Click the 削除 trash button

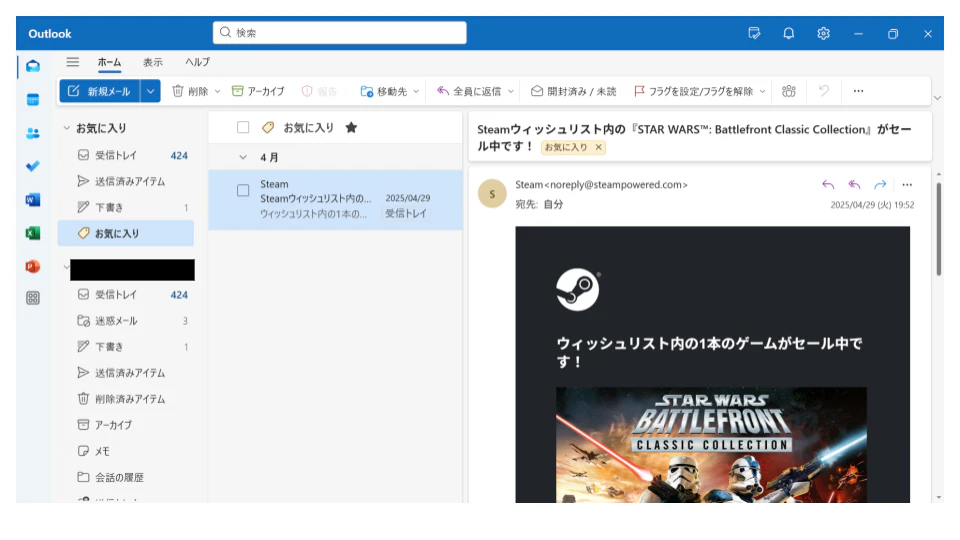tap(190, 91)
